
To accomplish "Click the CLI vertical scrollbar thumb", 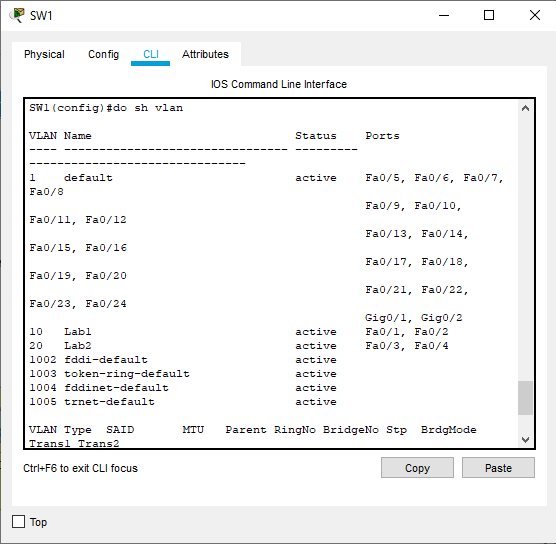I will [525, 398].
